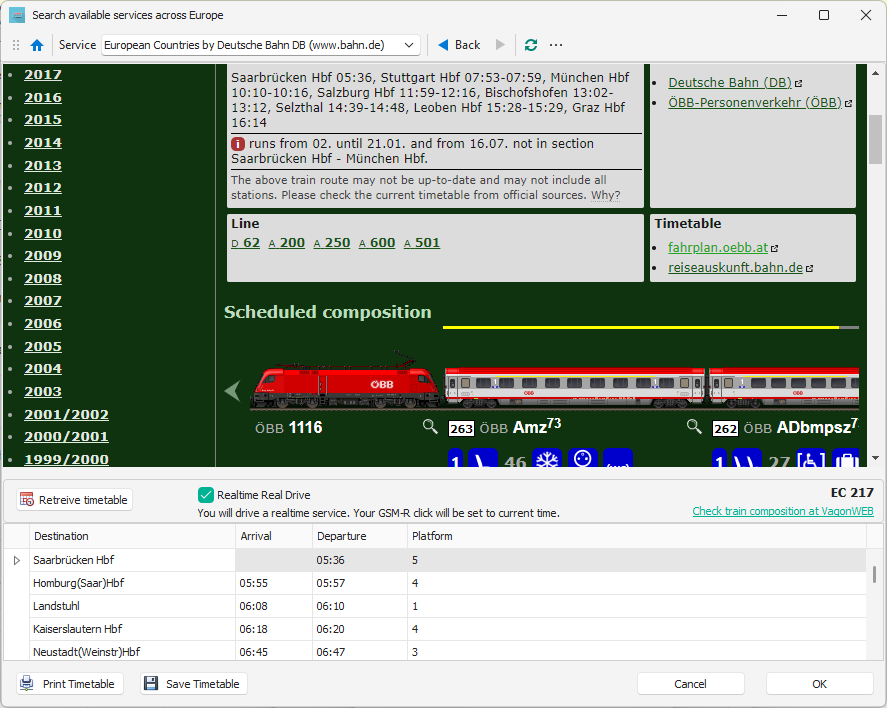Click the calendar icon on Retreive timetable
This screenshot has width=887, height=708.
click(27, 500)
